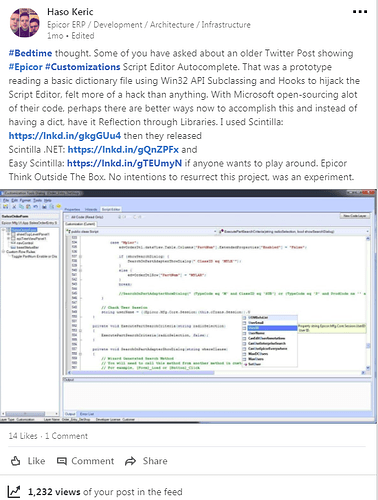Screen dimensions: 378x500
Task: Open Format menu in the embedded editor
Action: tap(26, 200)
